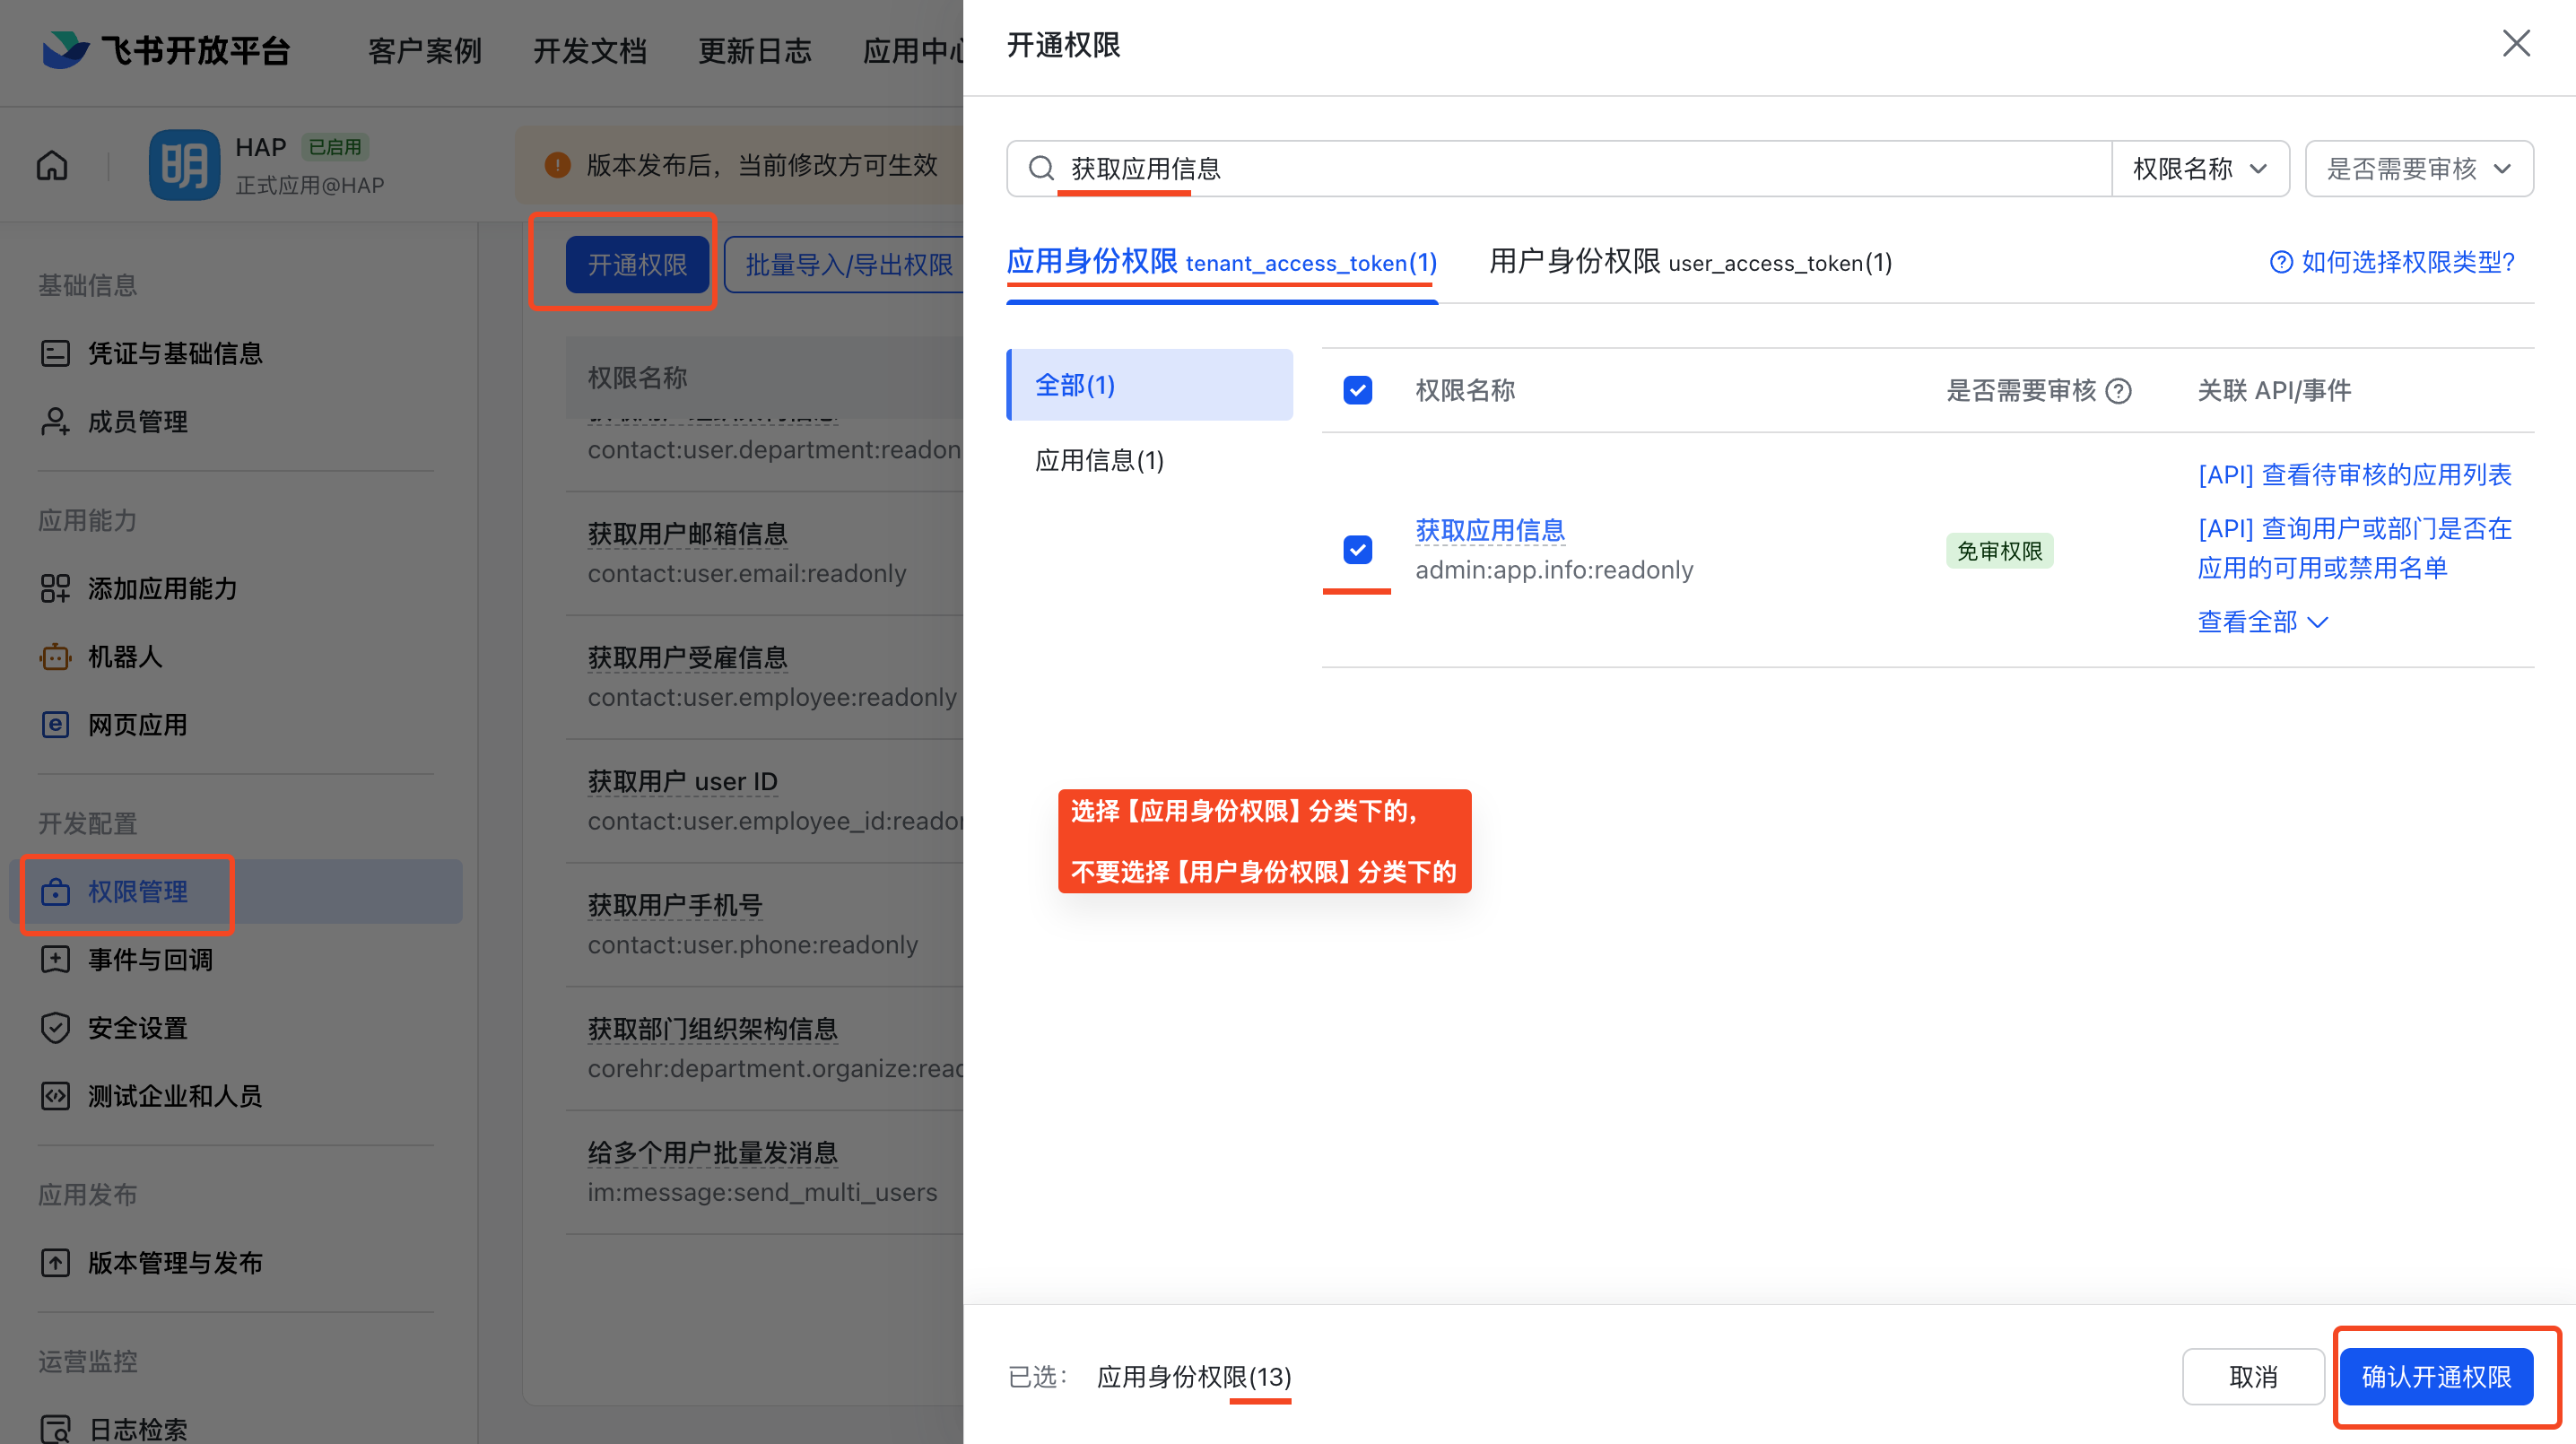Image resolution: width=2576 pixels, height=1444 pixels.
Task: Toggle the select-all checkbox in the table header
Action: click(x=1357, y=390)
